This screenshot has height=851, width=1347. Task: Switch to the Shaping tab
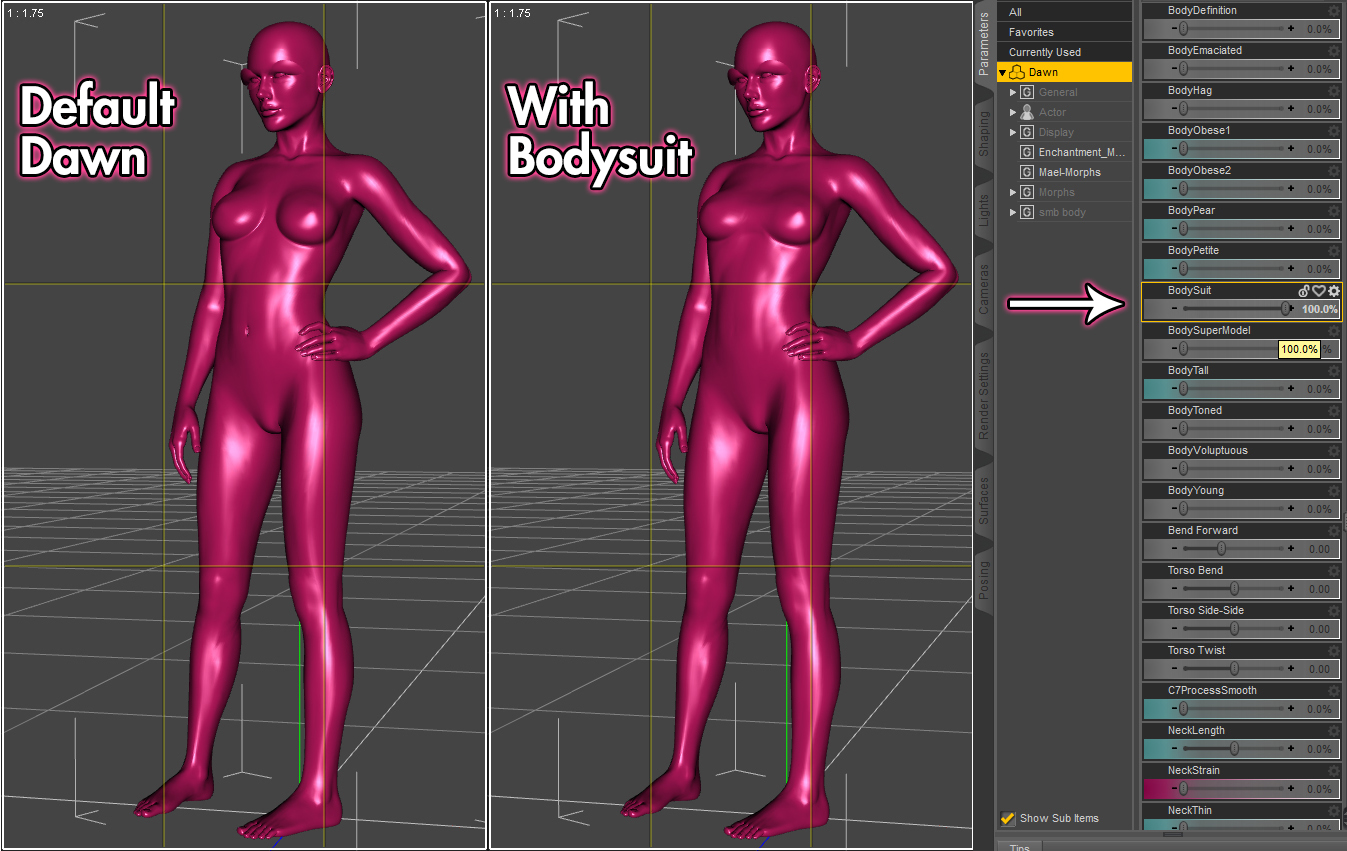984,134
